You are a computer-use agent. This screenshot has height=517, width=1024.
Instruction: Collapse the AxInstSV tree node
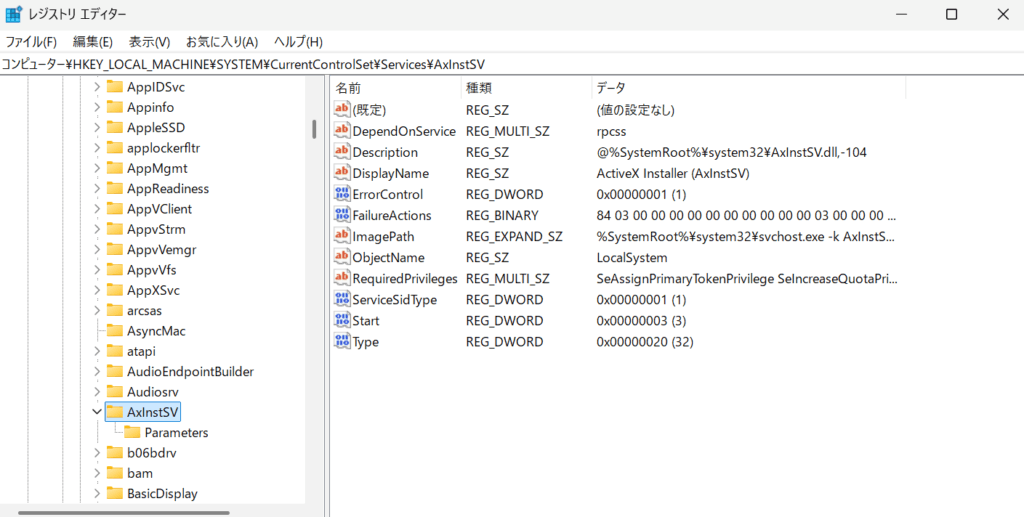(97, 412)
